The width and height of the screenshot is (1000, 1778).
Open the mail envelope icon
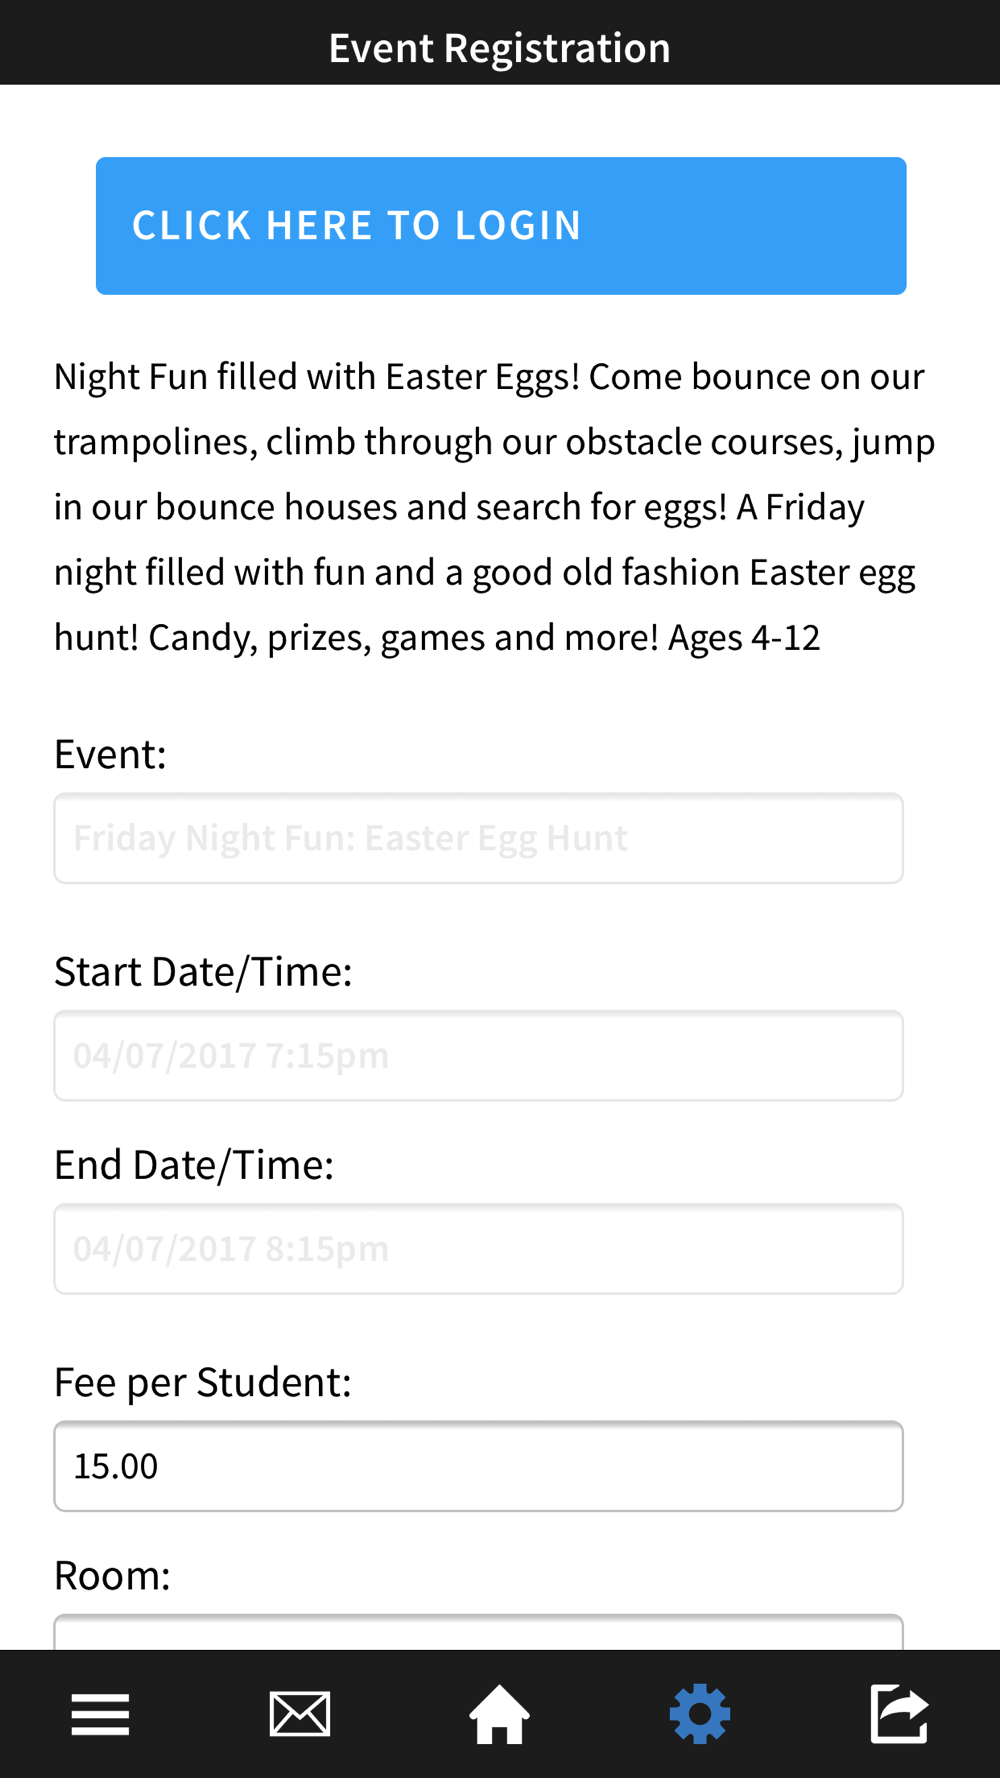pyautogui.click(x=300, y=1714)
